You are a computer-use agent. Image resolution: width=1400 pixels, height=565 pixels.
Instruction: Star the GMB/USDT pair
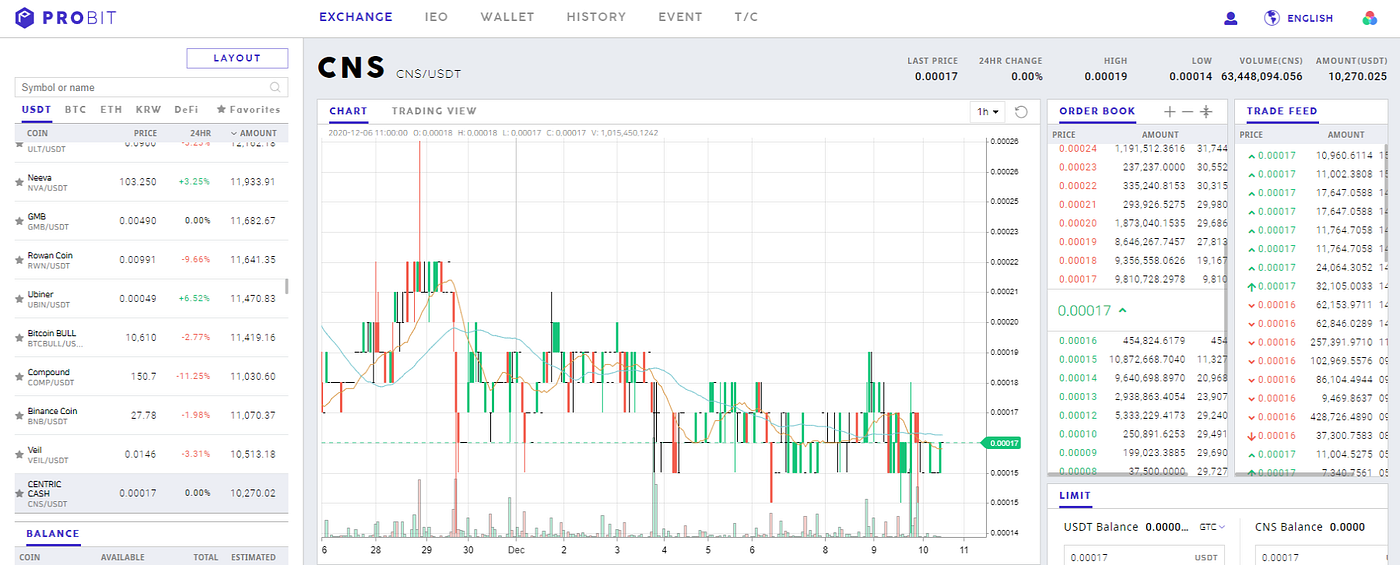19,221
